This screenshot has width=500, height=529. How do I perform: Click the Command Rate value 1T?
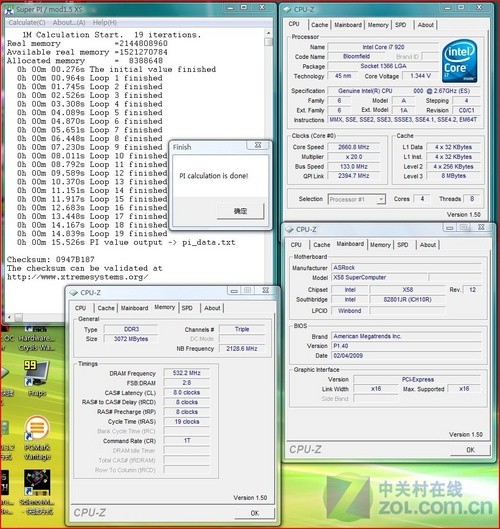(x=187, y=441)
